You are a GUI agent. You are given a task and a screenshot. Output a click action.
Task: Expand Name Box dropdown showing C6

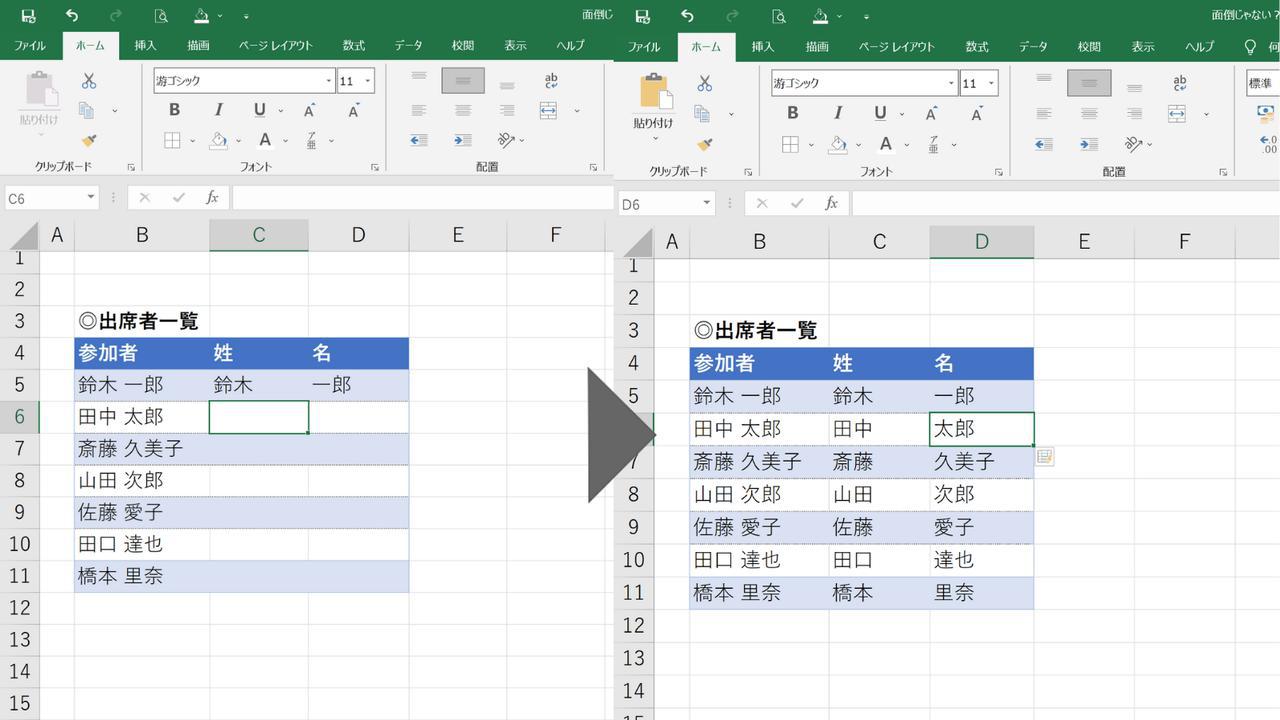91,198
